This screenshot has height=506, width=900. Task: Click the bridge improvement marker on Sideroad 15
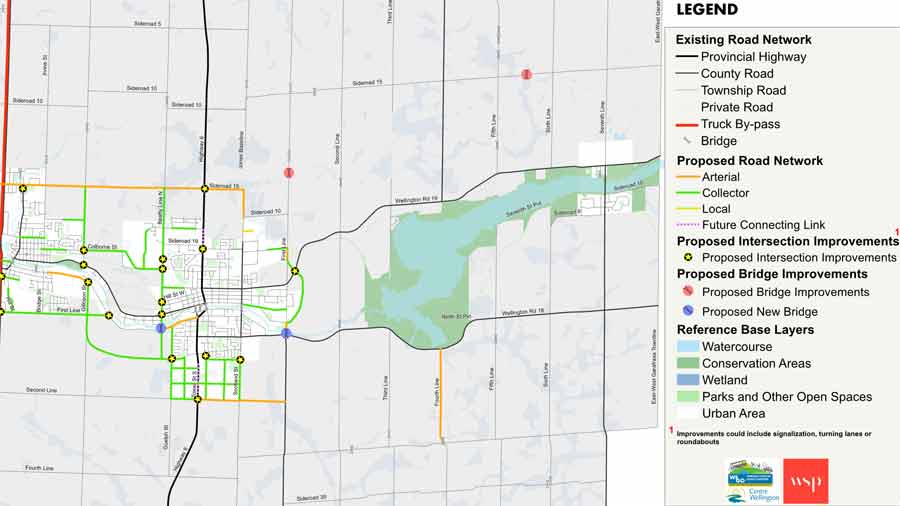(526, 74)
